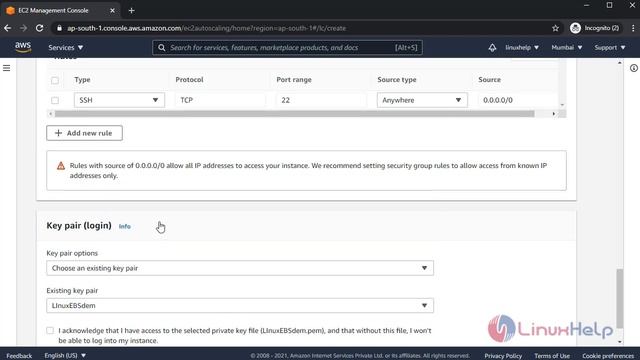Acknowledge private key file access checkbox
This screenshot has height=360, width=640.
(50, 330)
